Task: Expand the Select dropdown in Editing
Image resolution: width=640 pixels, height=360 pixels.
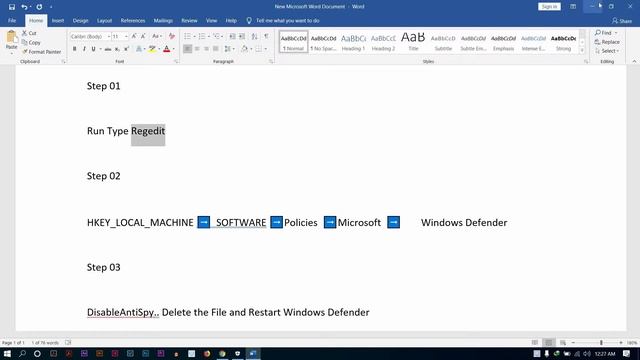Action: [607, 51]
